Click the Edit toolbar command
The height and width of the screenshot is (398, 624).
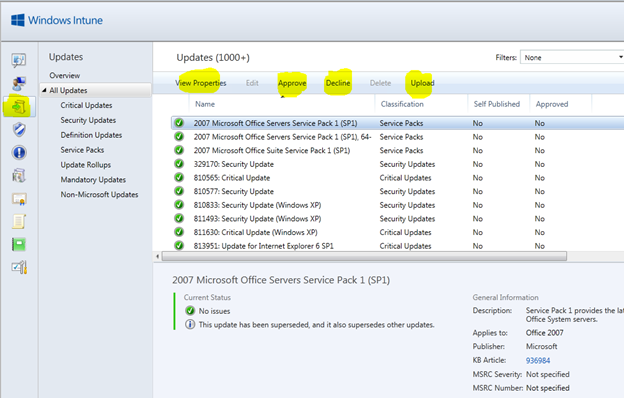(252, 83)
